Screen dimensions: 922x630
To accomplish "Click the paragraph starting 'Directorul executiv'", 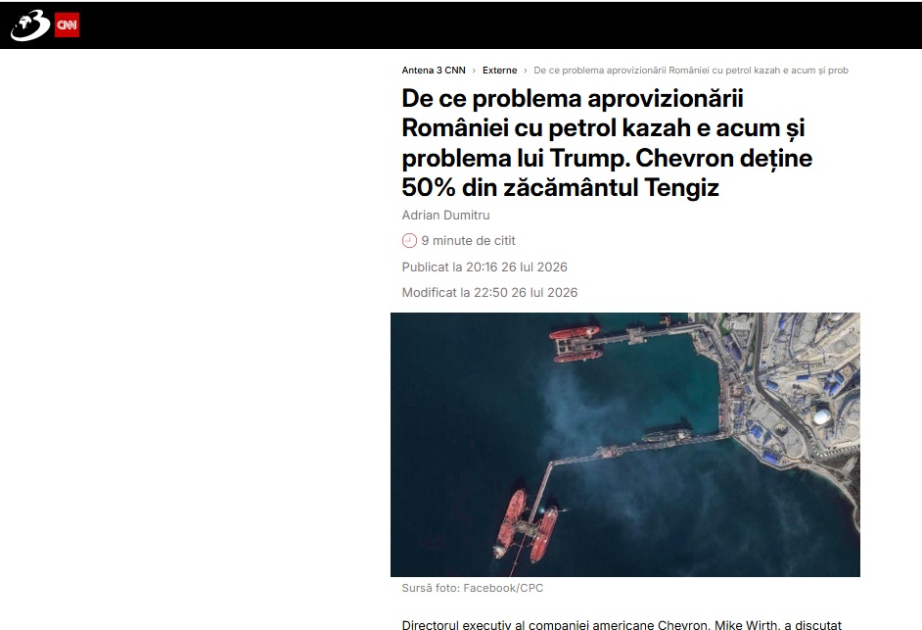I will point(622,624).
